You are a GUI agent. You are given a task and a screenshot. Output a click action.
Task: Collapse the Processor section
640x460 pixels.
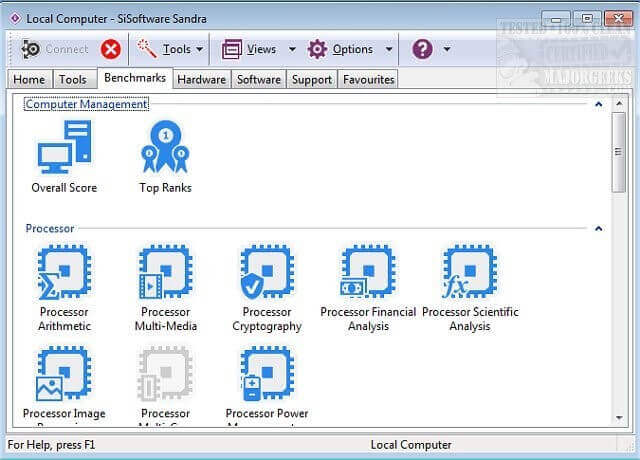pyautogui.click(x=598, y=229)
